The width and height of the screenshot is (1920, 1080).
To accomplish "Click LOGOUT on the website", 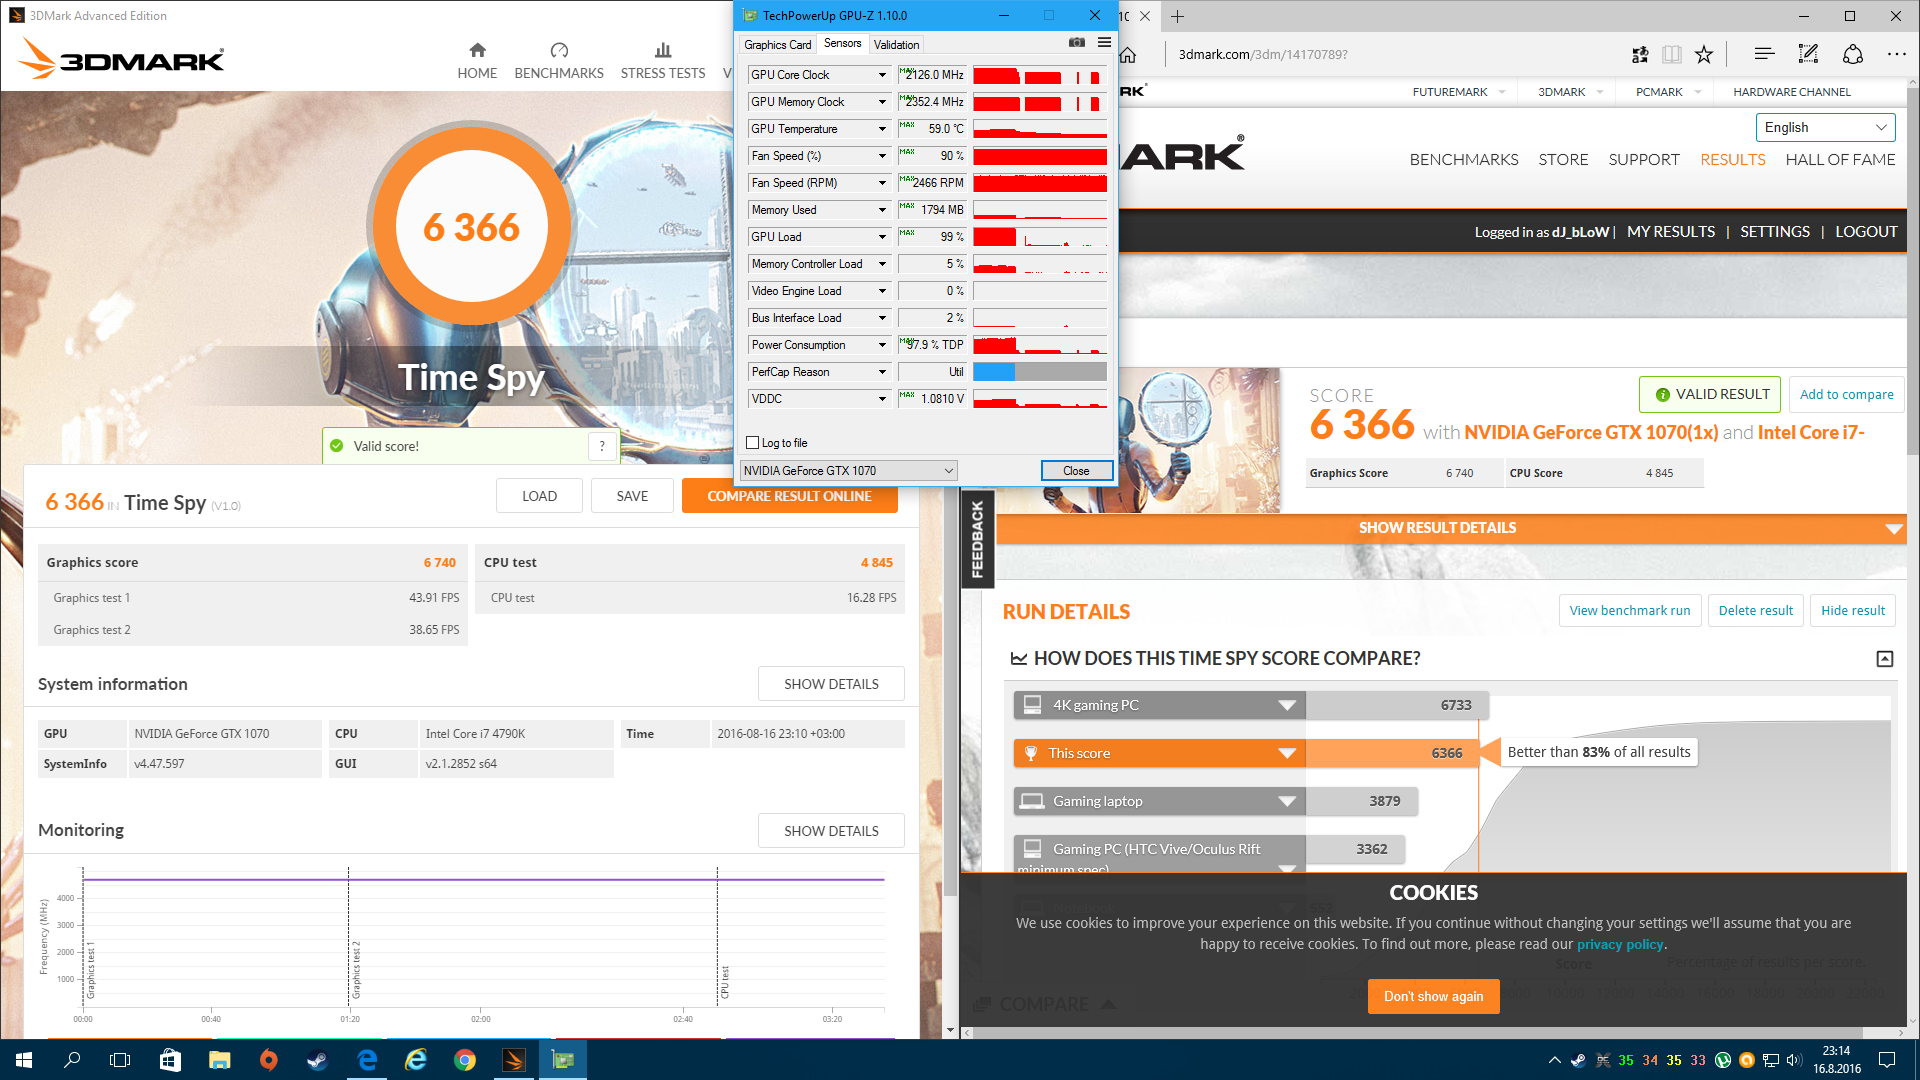I will (x=1865, y=231).
